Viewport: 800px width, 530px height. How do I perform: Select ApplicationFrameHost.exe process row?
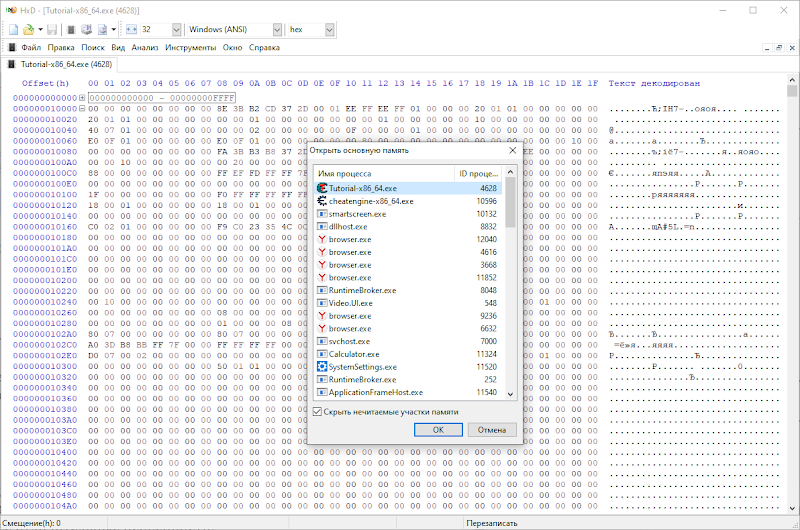pos(408,392)
